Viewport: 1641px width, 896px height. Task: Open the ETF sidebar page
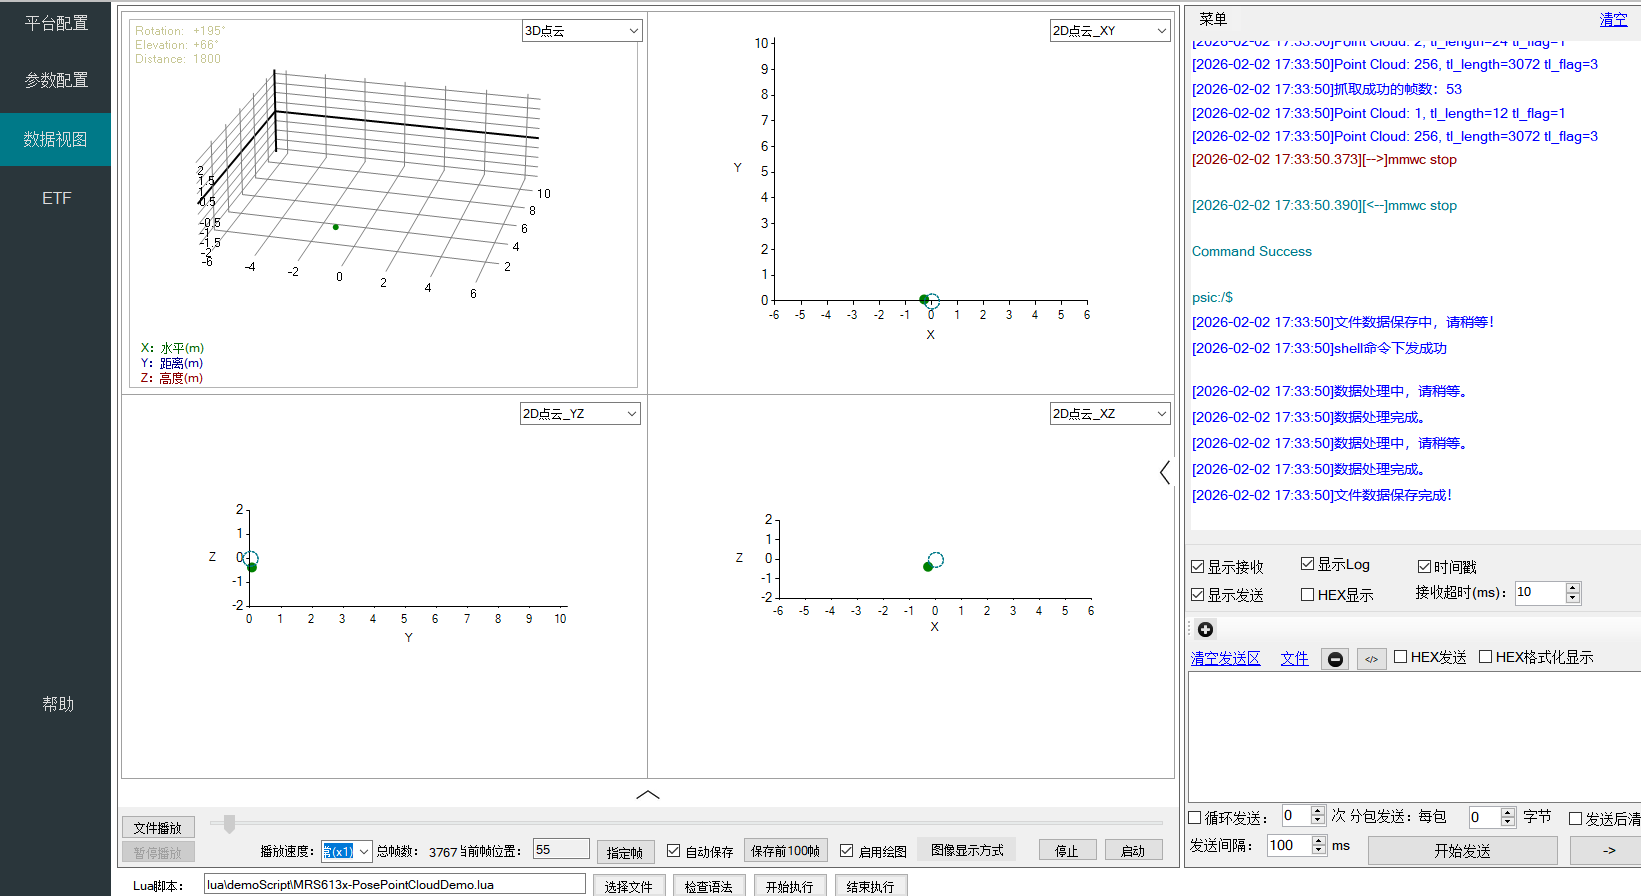coord(56,198)
